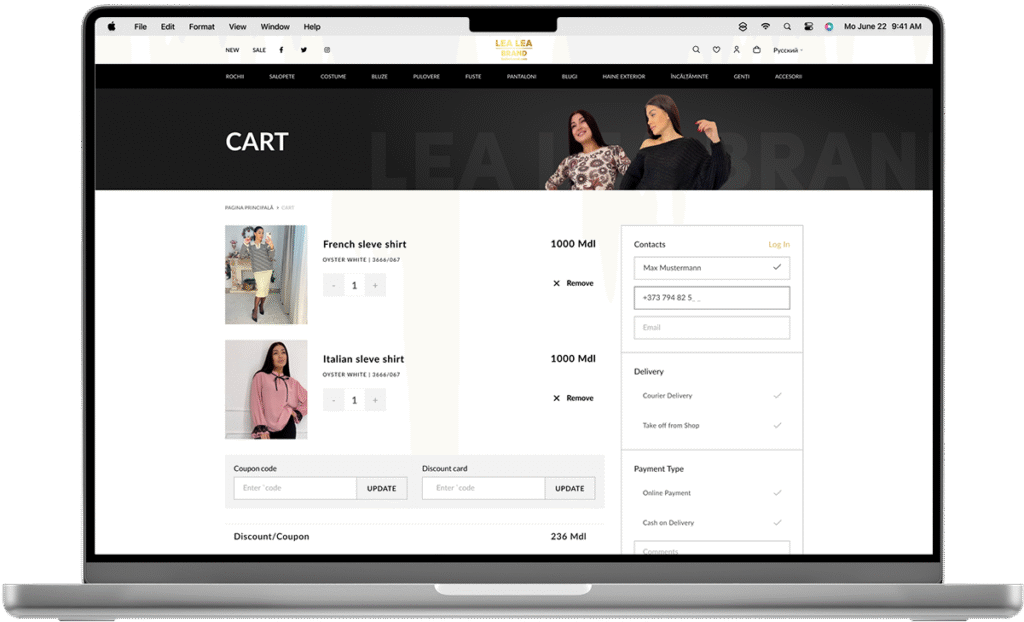1024x622 pixels.
Task: Open the Instagram icon link
Action: tap(327, 50)
